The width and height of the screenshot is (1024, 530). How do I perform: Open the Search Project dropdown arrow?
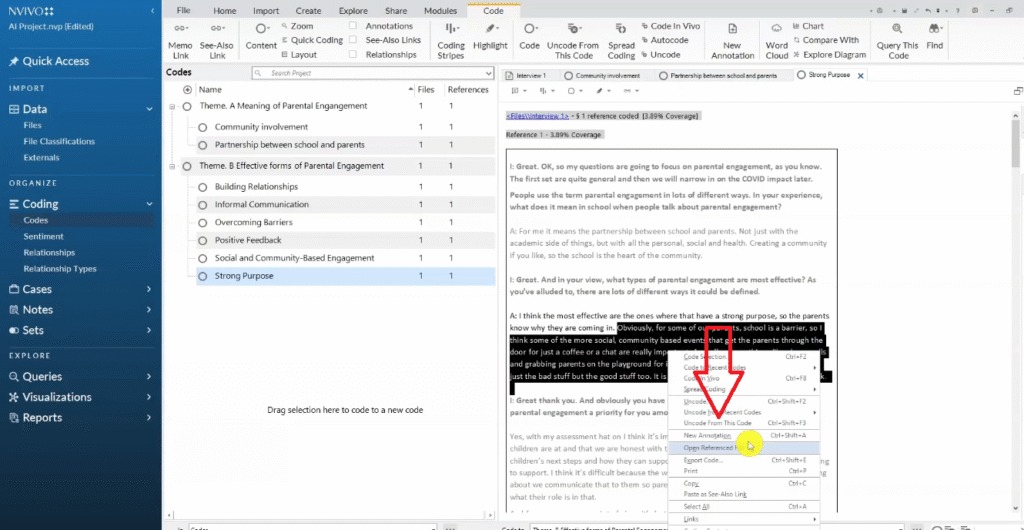tap(488, 73)
